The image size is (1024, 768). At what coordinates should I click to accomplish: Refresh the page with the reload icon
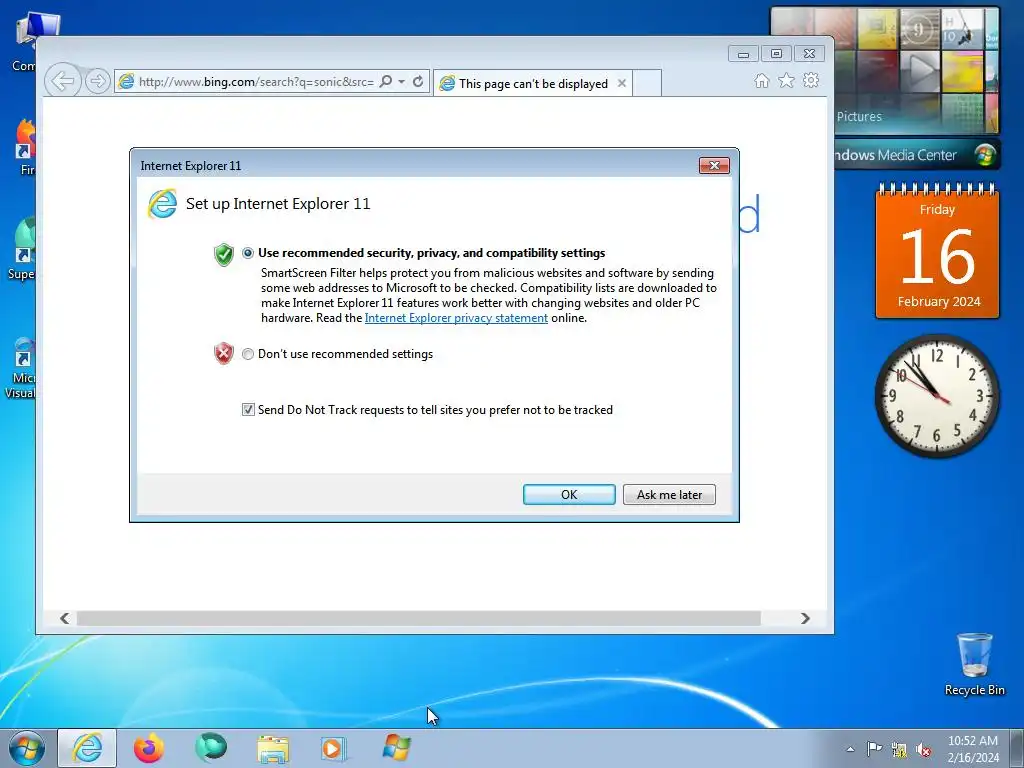point(418,82)
